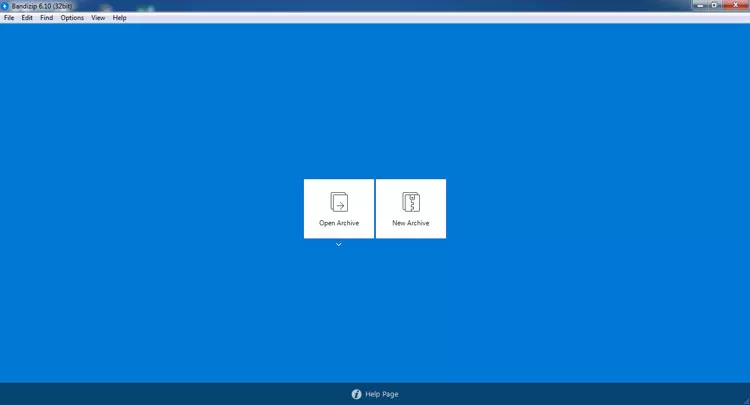The height and width of the screenshot is (405, 750).
Task: Maximize the Bandizip window
Action: (x=714, y=5)
